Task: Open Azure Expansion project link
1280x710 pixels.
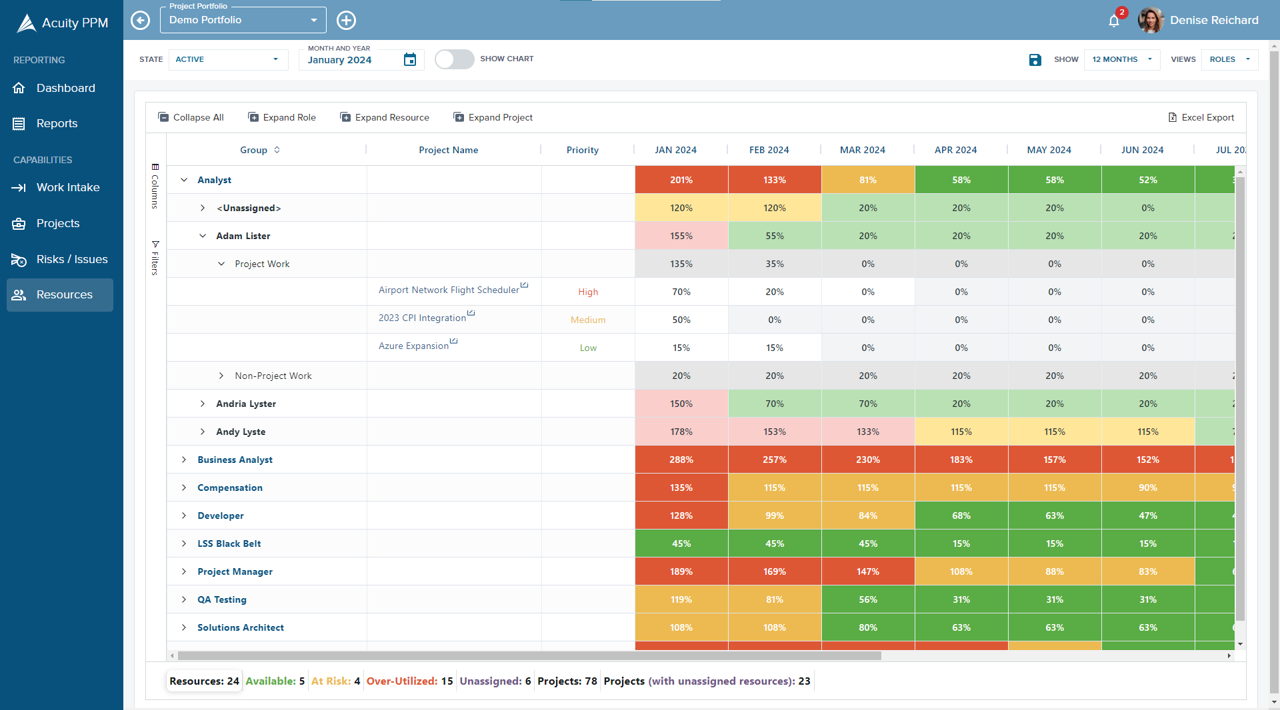Action: (414, 346)
